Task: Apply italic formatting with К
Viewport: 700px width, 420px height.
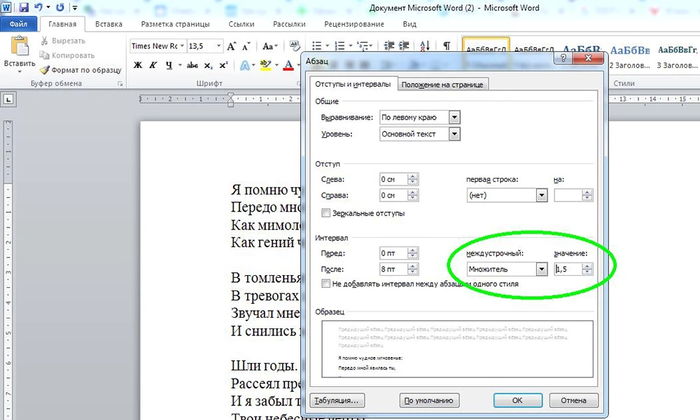Action: click(154, 66)
